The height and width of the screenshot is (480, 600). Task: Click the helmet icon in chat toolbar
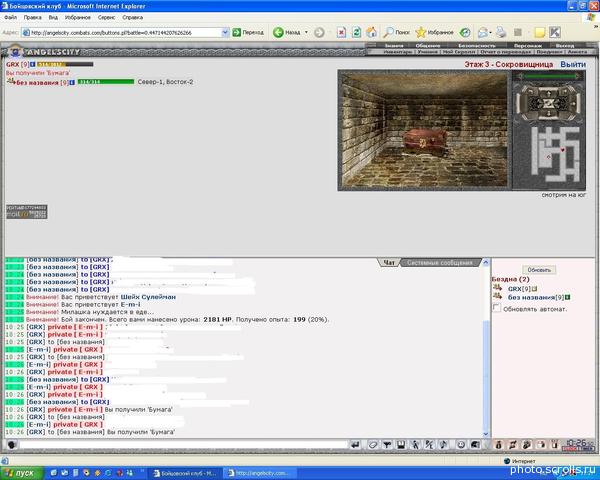click(x=475, y=445)
